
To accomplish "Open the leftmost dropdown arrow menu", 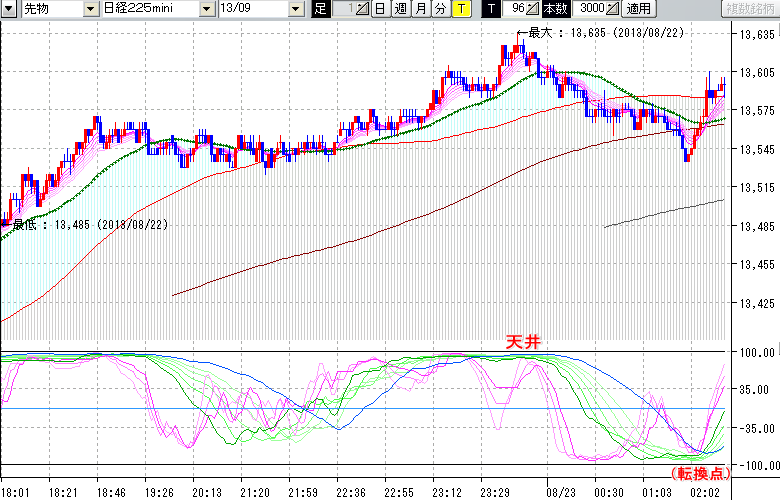I will 8,9.
